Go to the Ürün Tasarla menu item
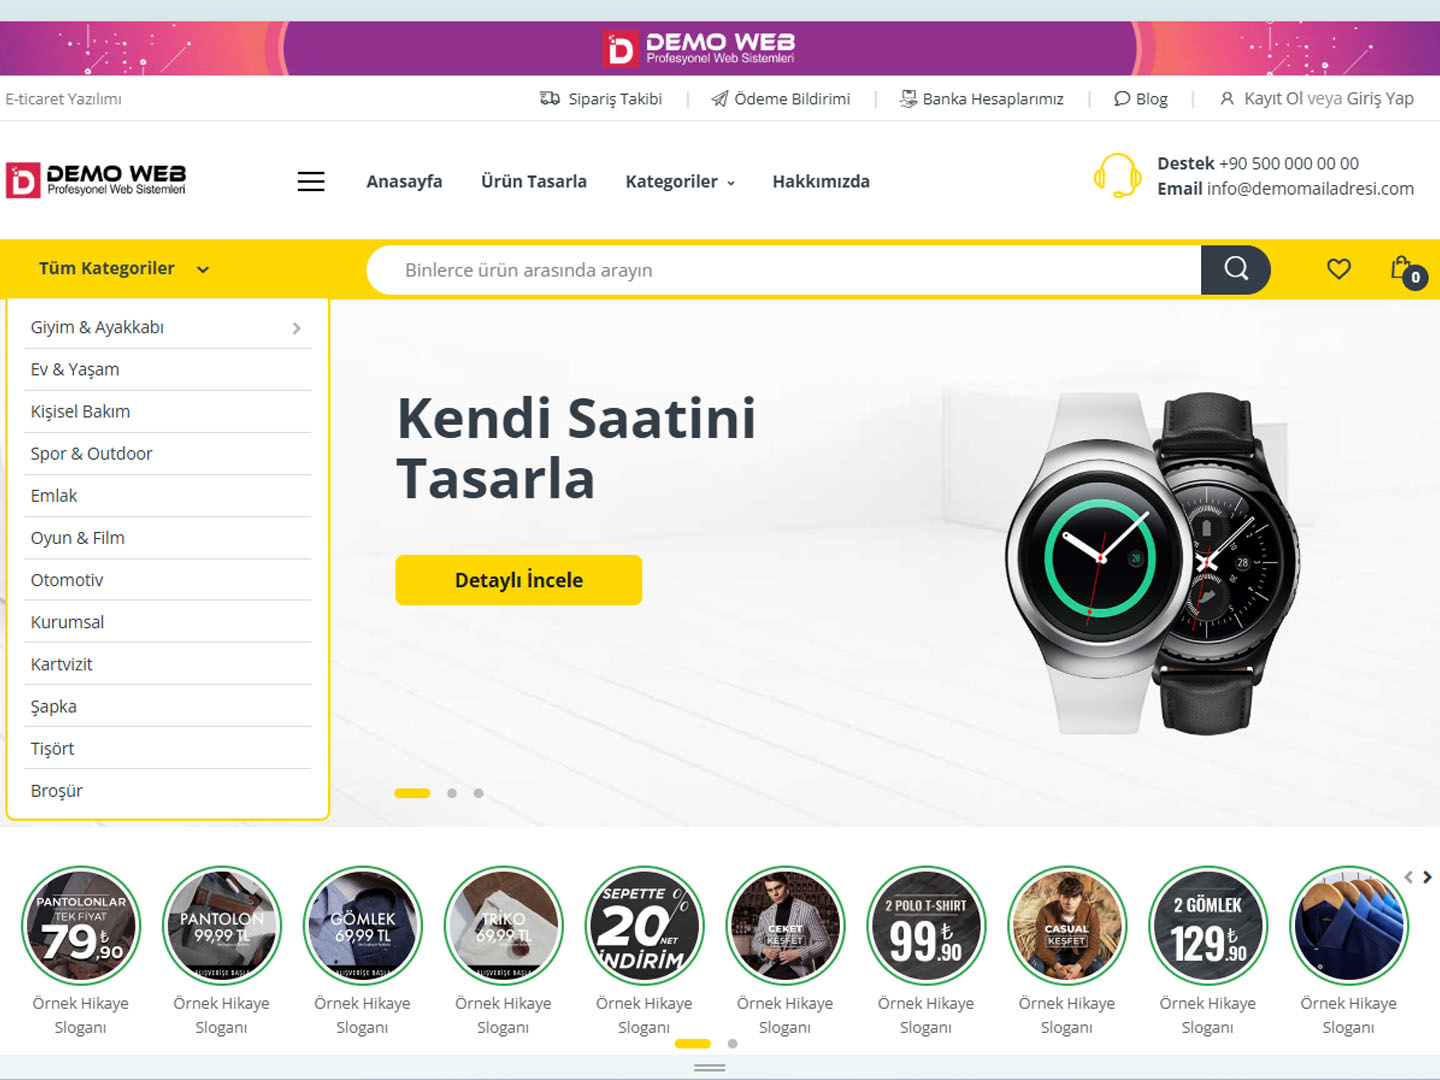This screenshot has height=1080, width=1440. click(x=534, y=181)
